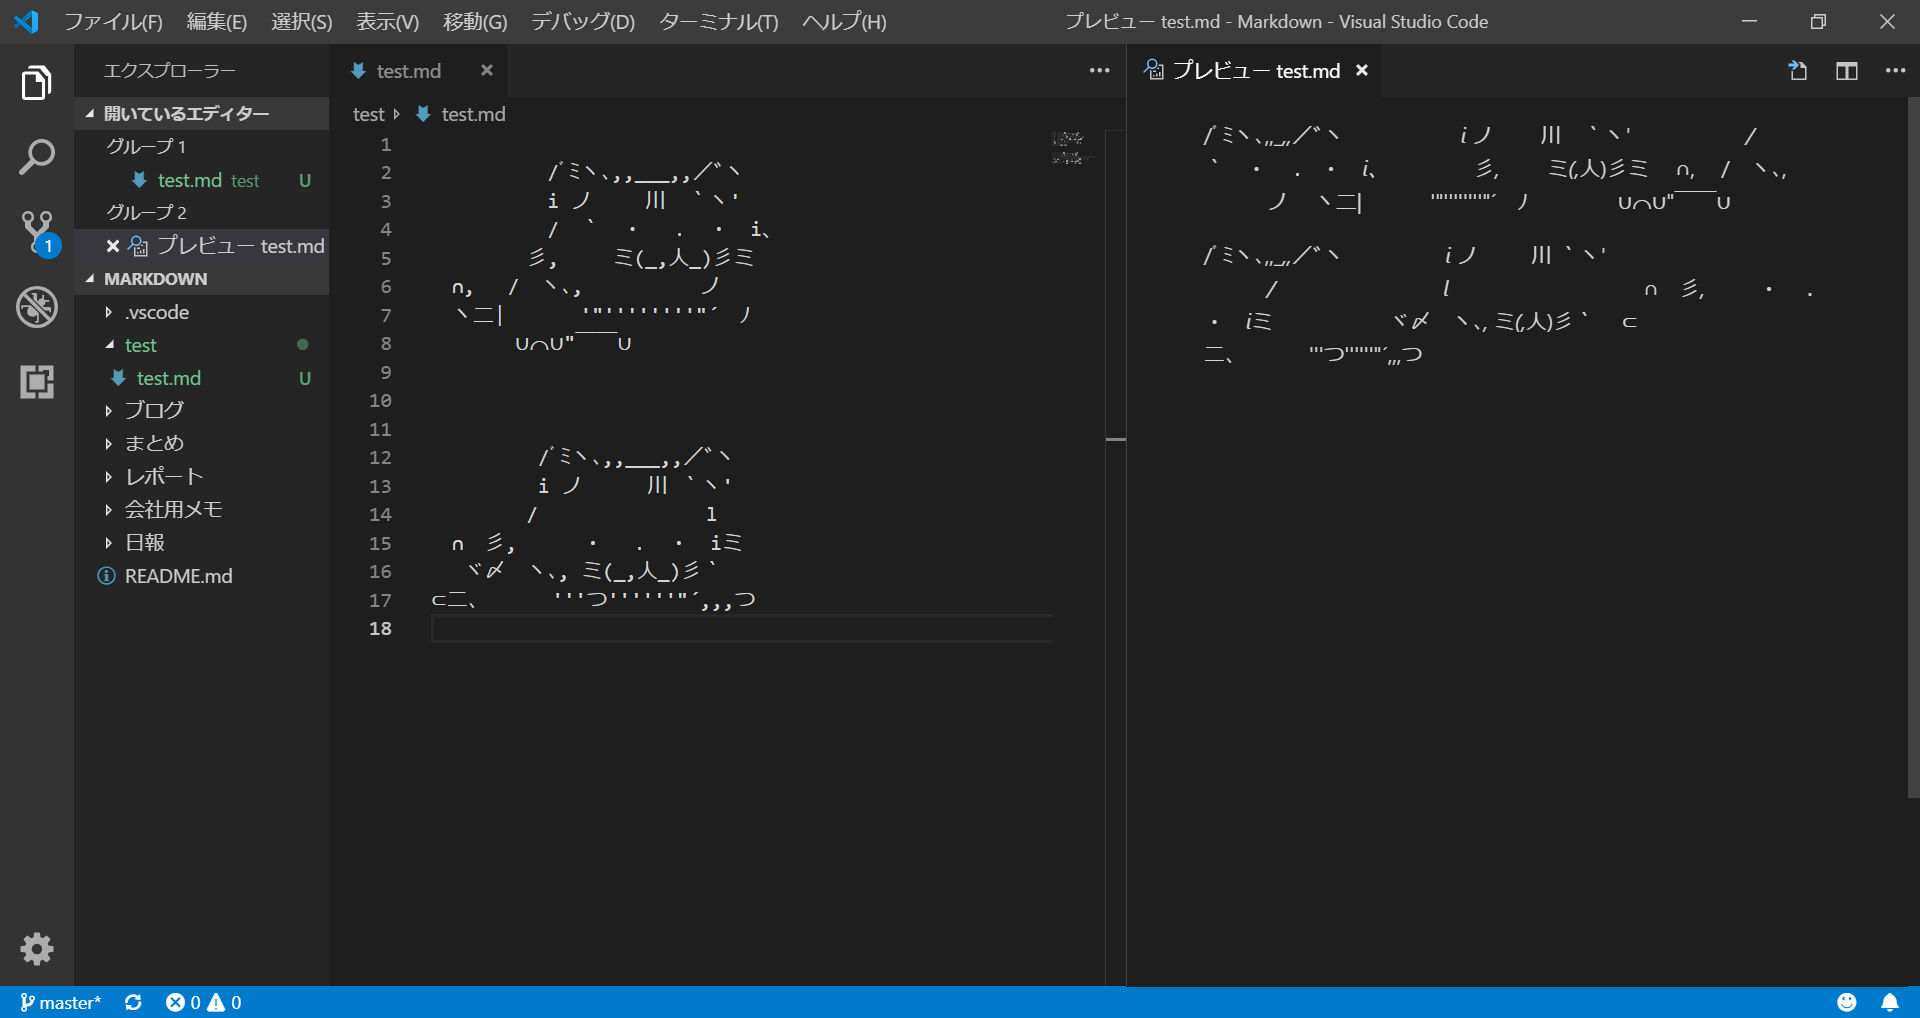Minimize the VS Code window
Image resolution: width=1920 pixels, height=1018 pixels.
[x=1749, y=21]
